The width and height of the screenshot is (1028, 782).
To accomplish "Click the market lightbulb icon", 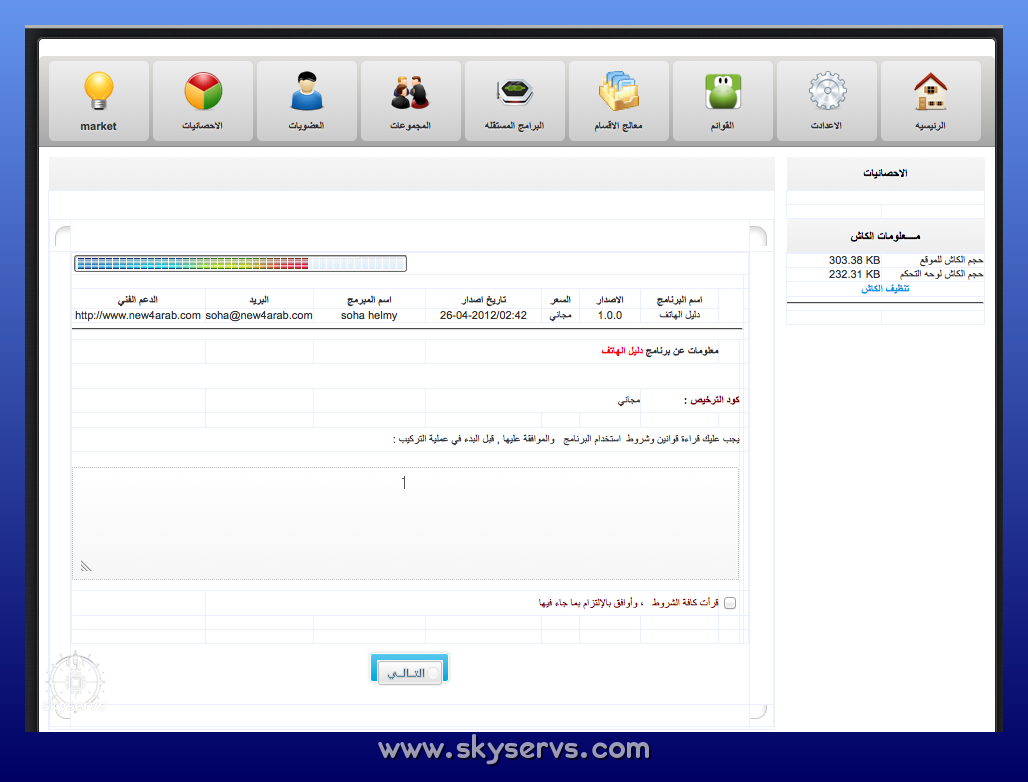I will pyautogui.click(x=99, y=92).
